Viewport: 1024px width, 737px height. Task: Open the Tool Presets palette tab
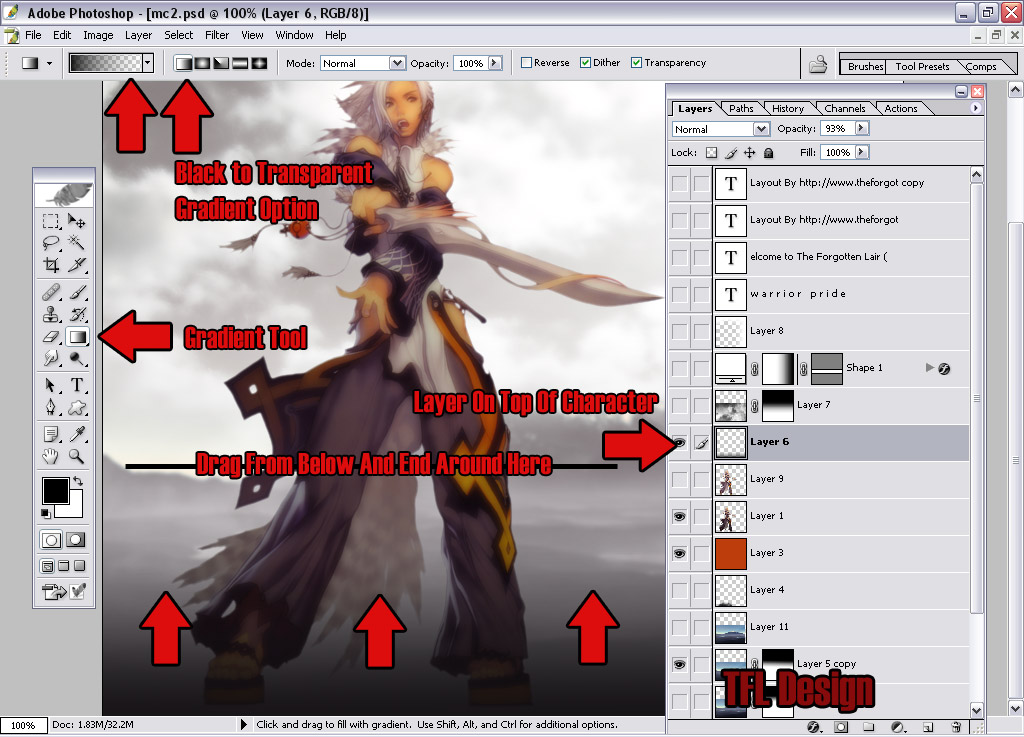[x=922, y=66]
